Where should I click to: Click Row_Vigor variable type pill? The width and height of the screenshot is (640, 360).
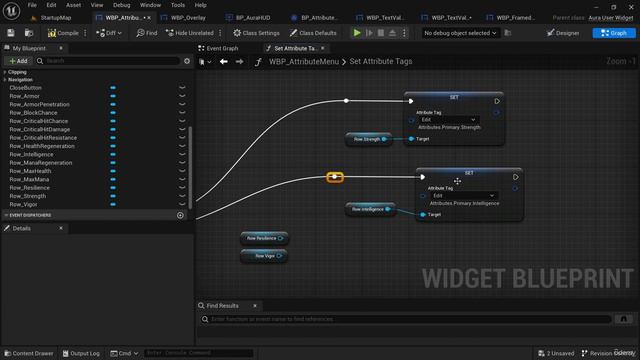pos(113,204)
